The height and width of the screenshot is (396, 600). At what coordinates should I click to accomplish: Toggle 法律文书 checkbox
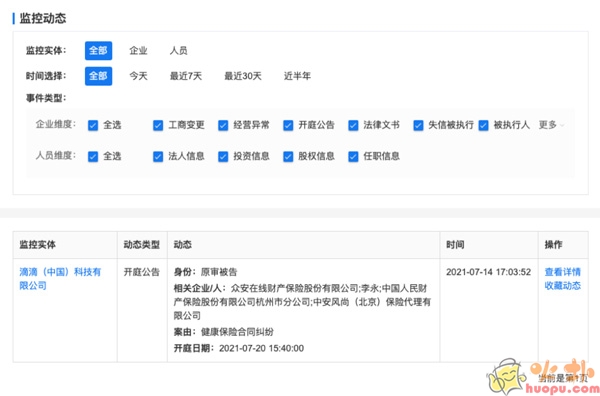353,125
